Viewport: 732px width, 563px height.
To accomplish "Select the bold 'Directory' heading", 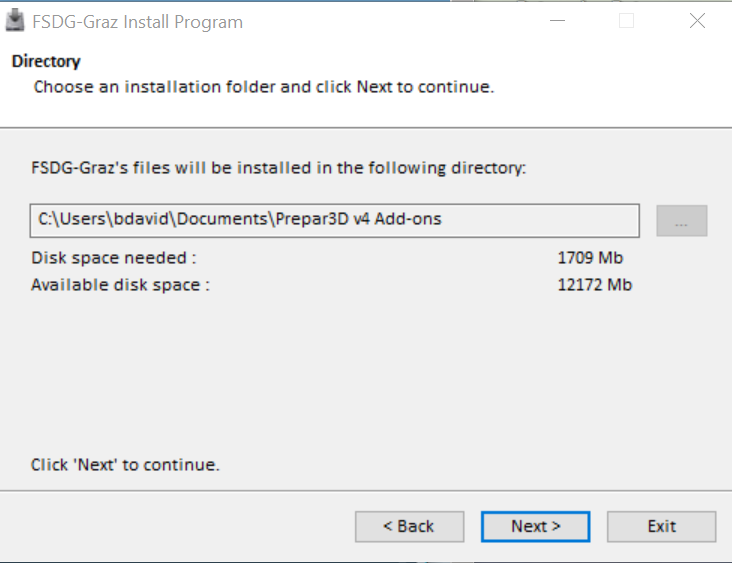I will [x=46, y=62].
